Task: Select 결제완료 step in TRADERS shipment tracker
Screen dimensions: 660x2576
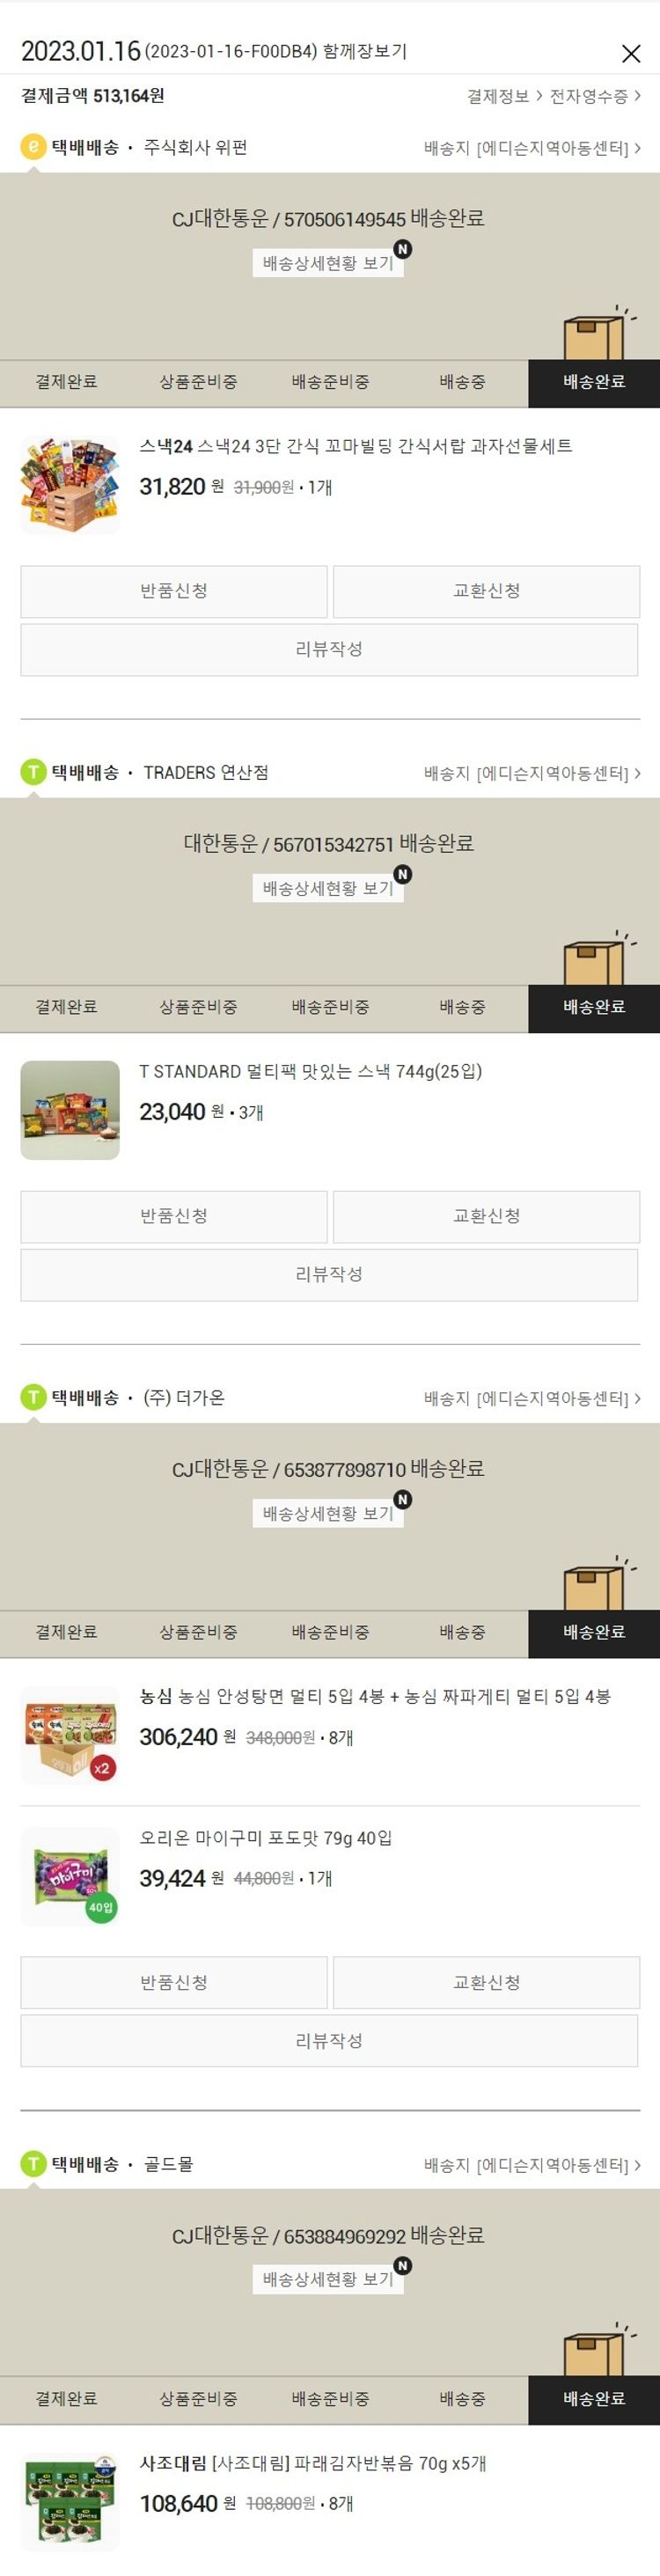Action: coord(66,1007)
